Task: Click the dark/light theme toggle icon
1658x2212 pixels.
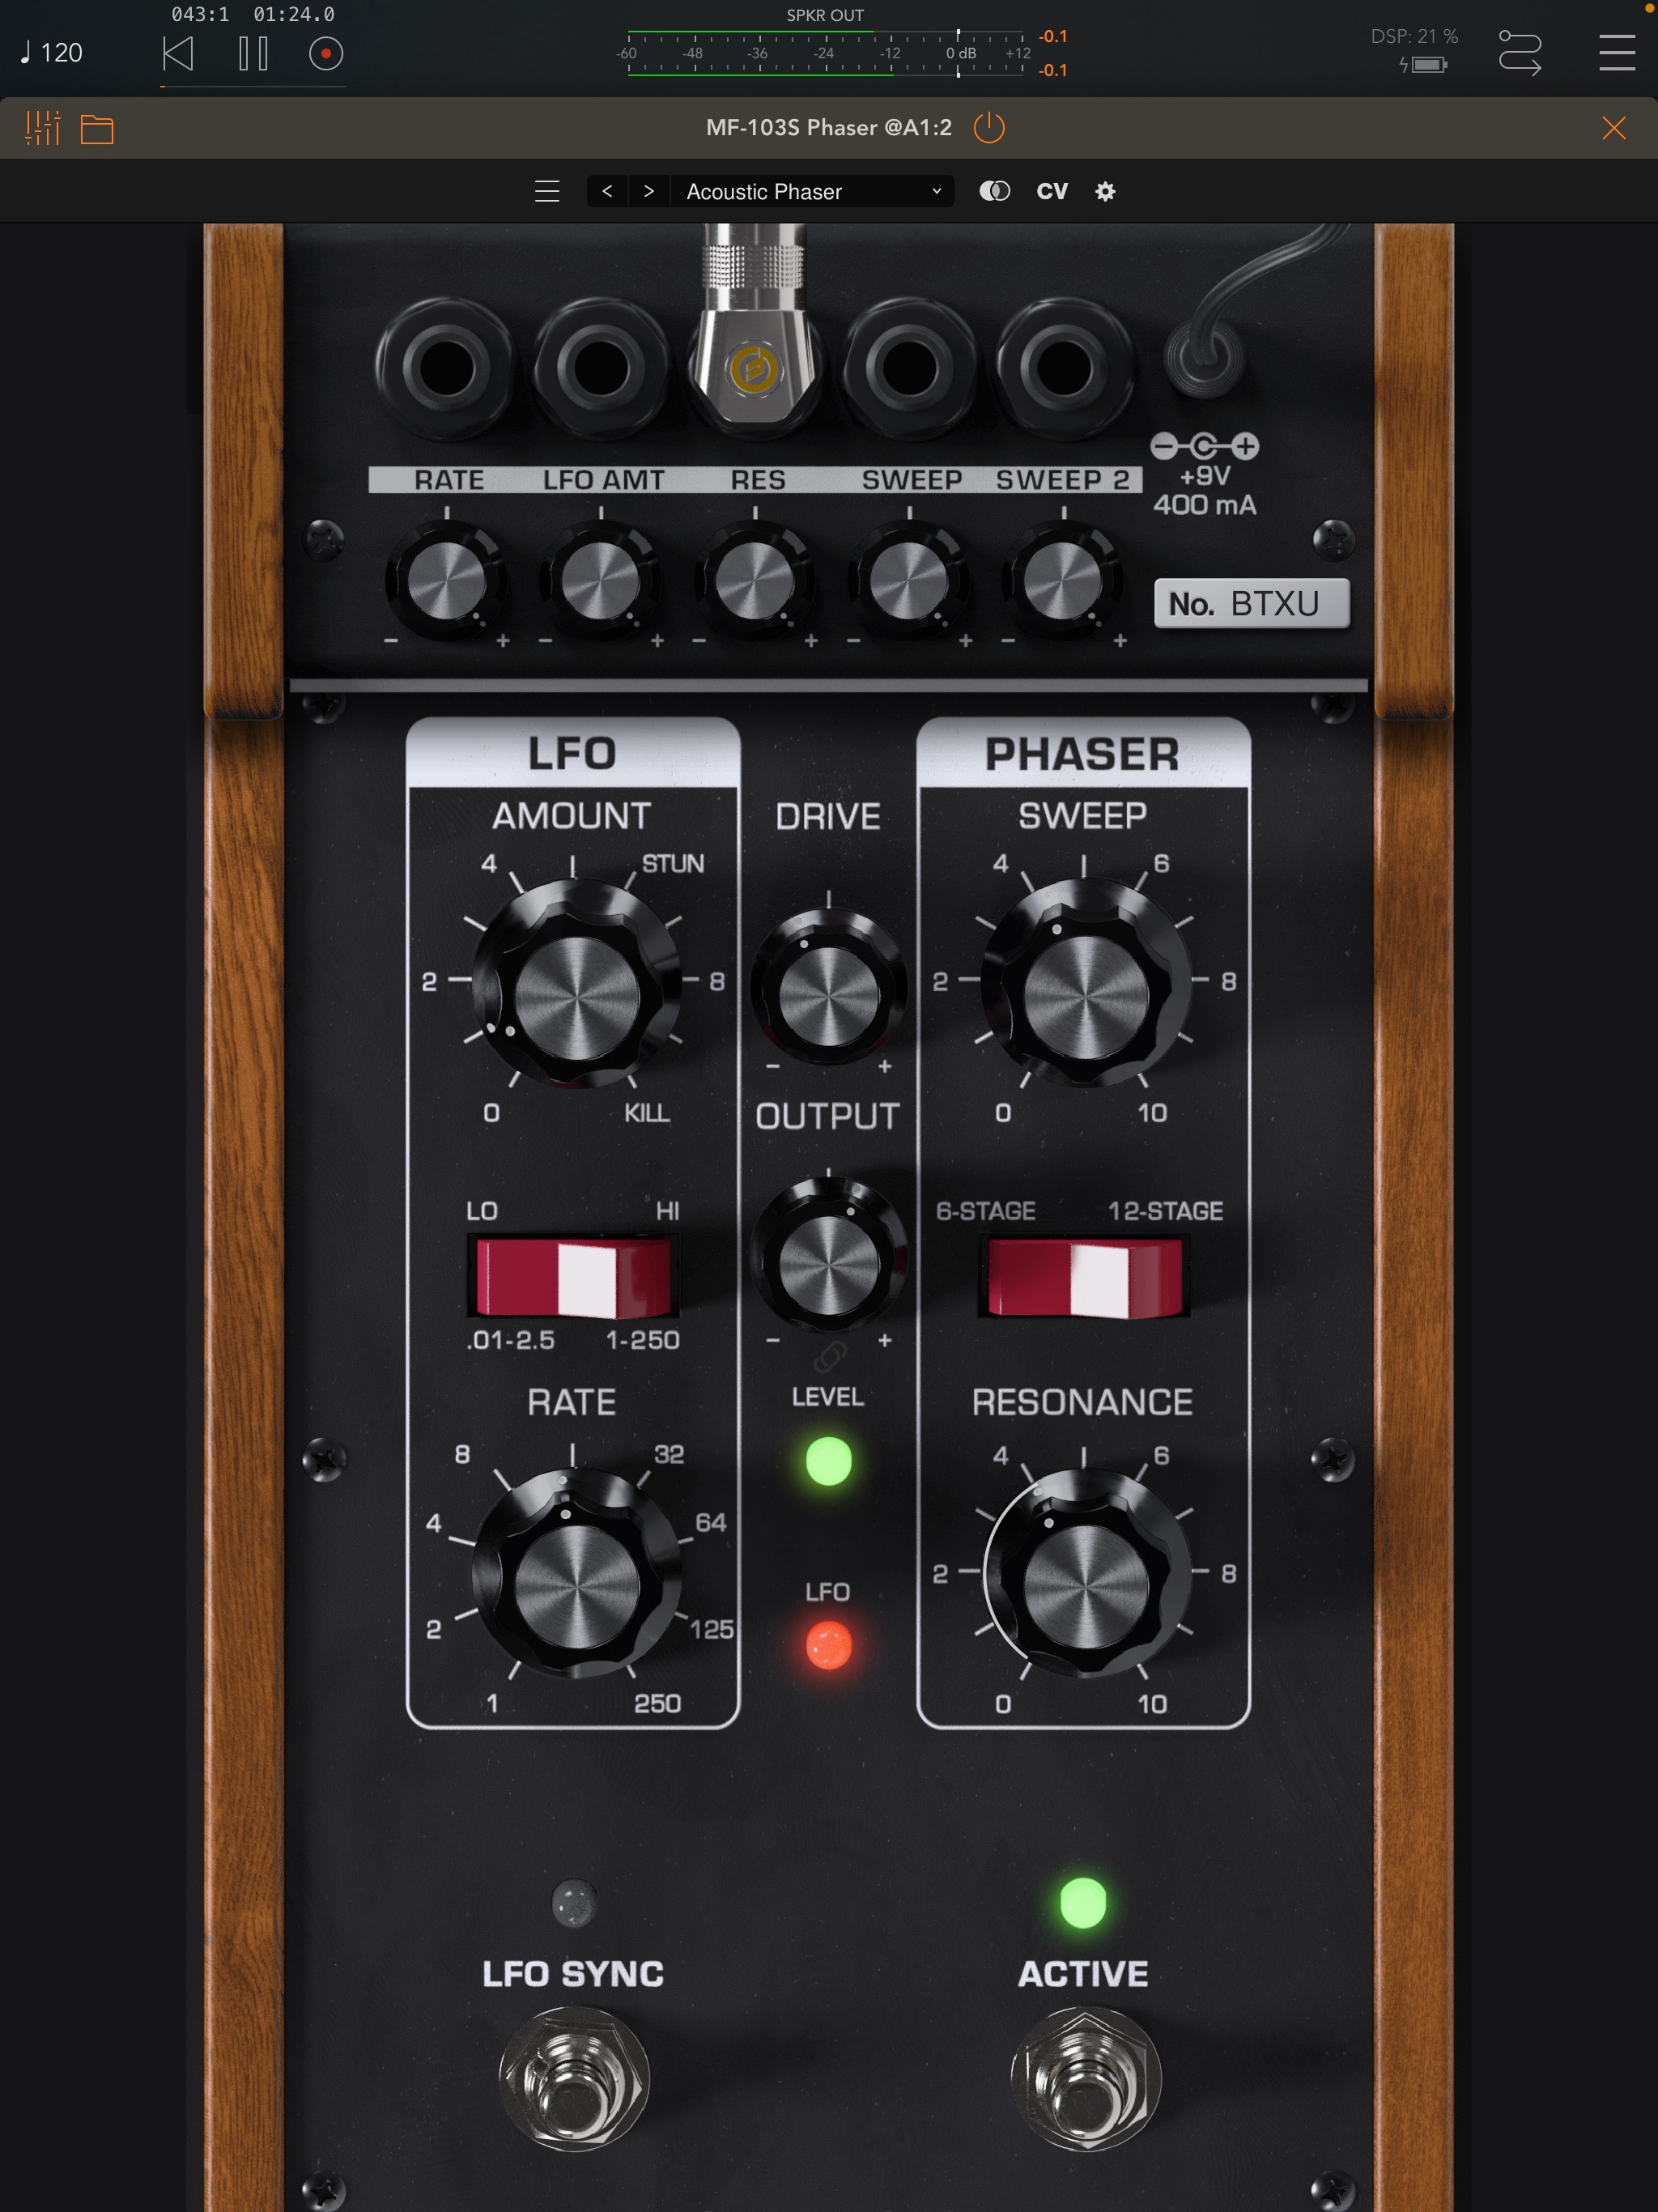Action: pos(993,192)
